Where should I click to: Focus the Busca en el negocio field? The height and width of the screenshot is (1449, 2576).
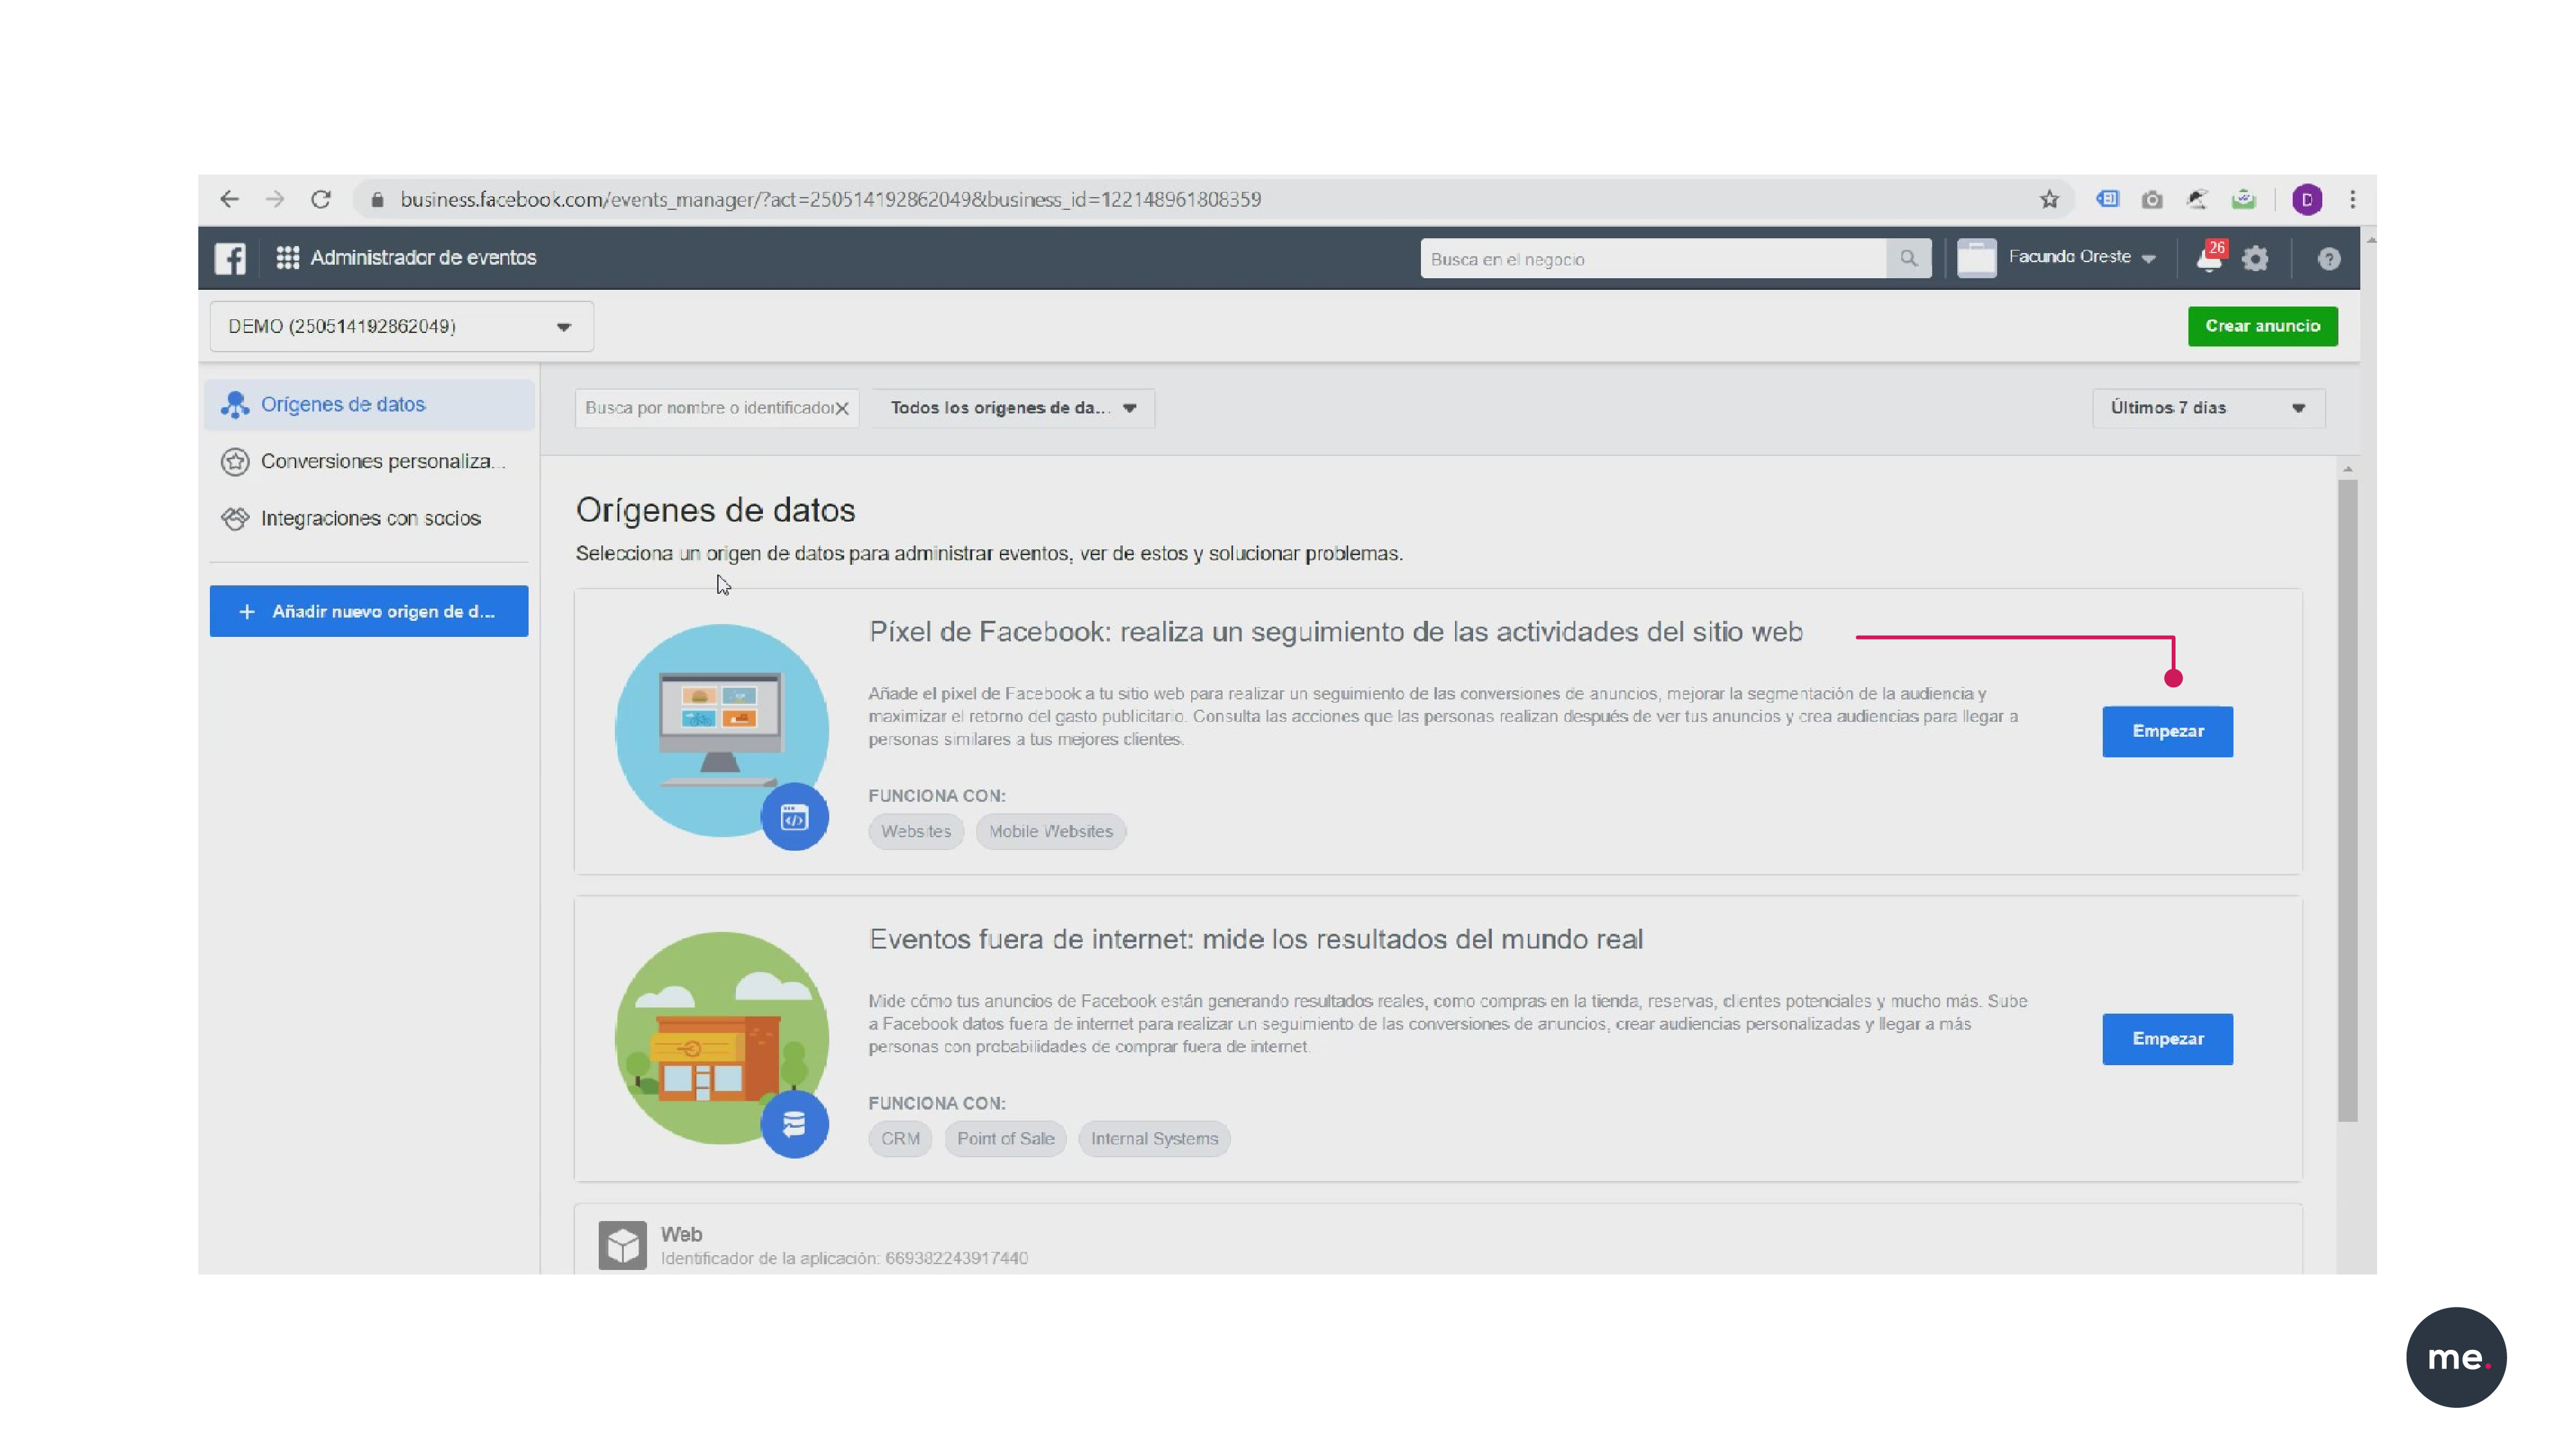pyautogui.click(x=1653, y=258)
